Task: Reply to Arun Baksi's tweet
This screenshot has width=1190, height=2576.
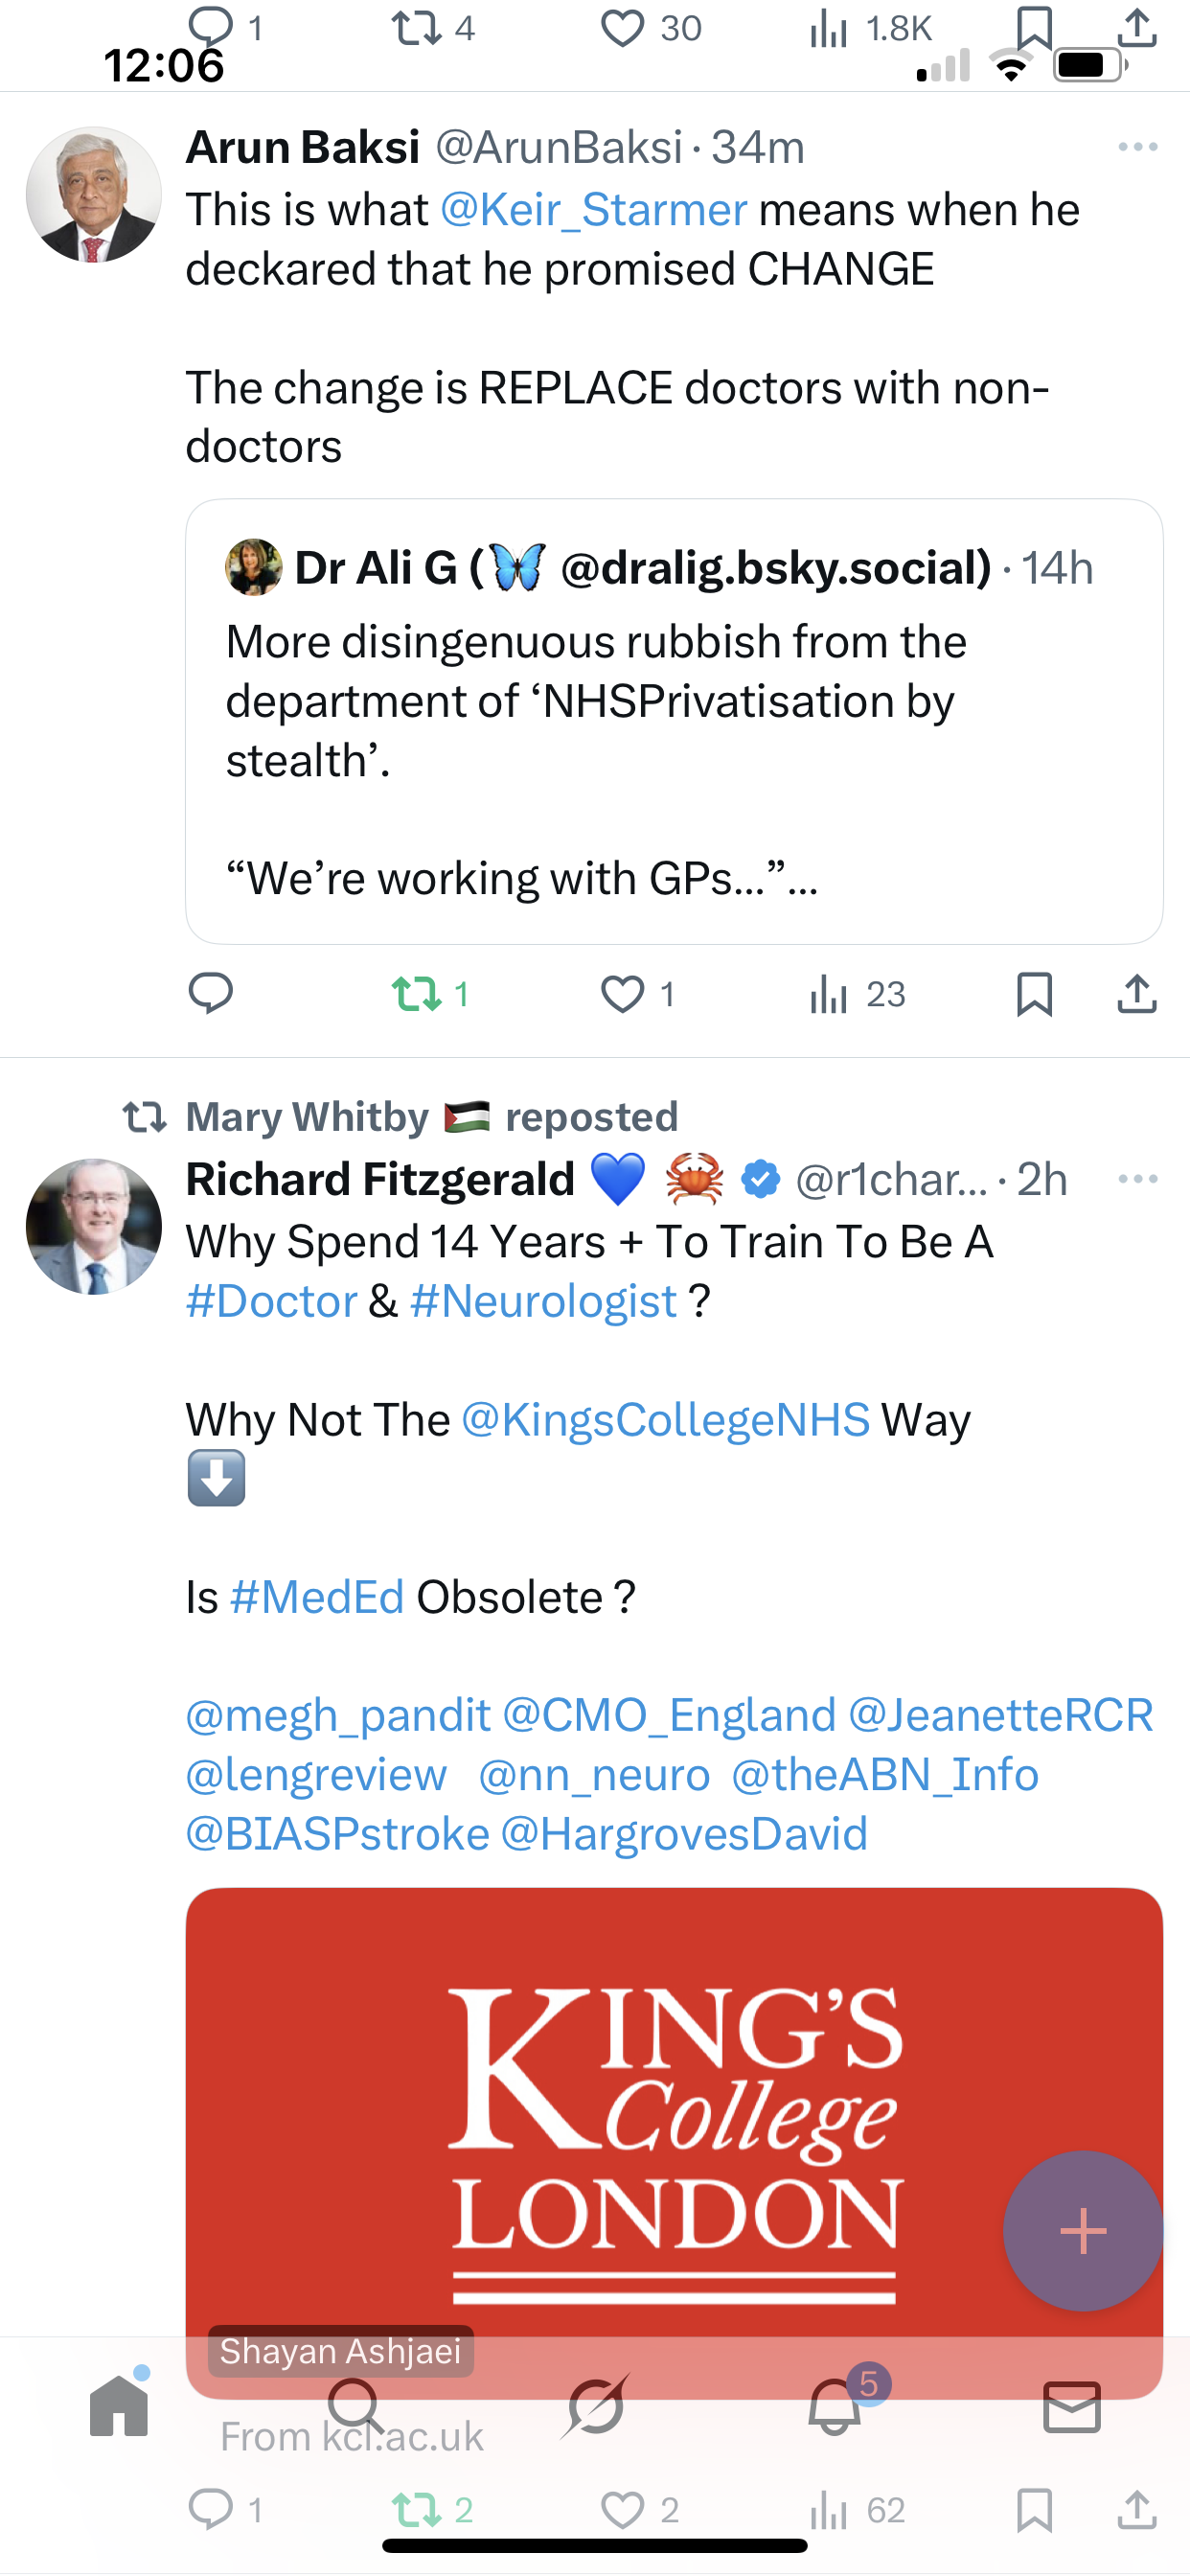Action: click(210, 994)
